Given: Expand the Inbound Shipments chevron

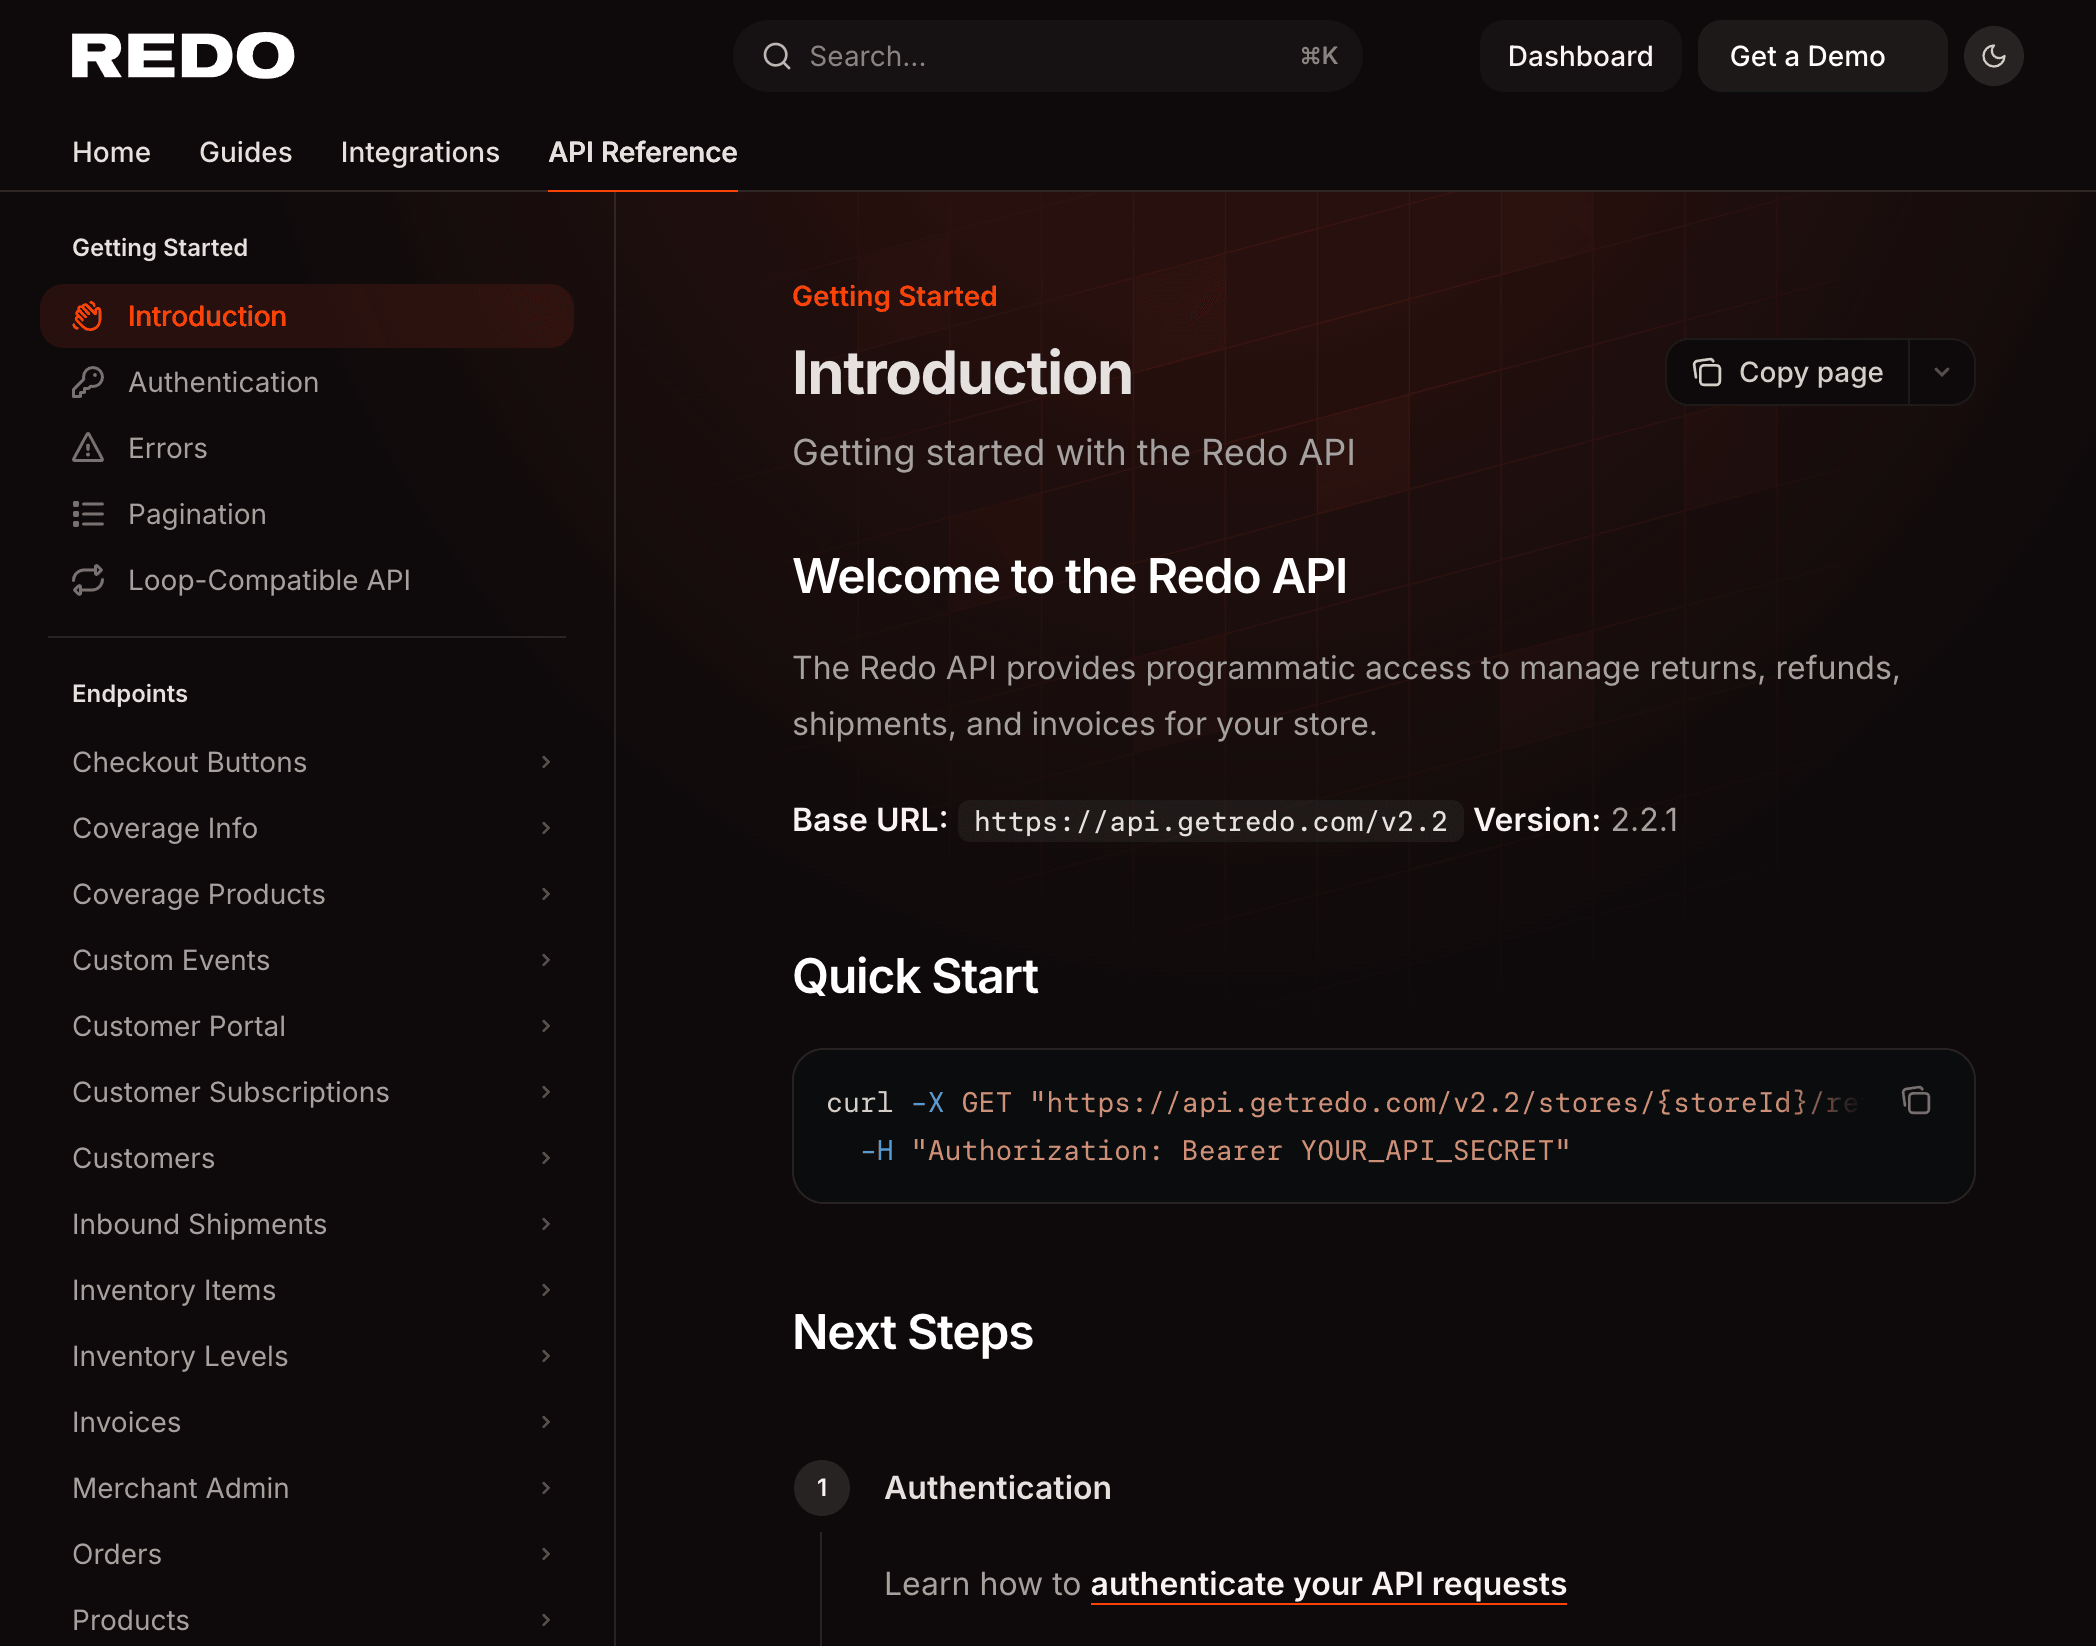Looking at the screenshot, I should (546, 1224).
